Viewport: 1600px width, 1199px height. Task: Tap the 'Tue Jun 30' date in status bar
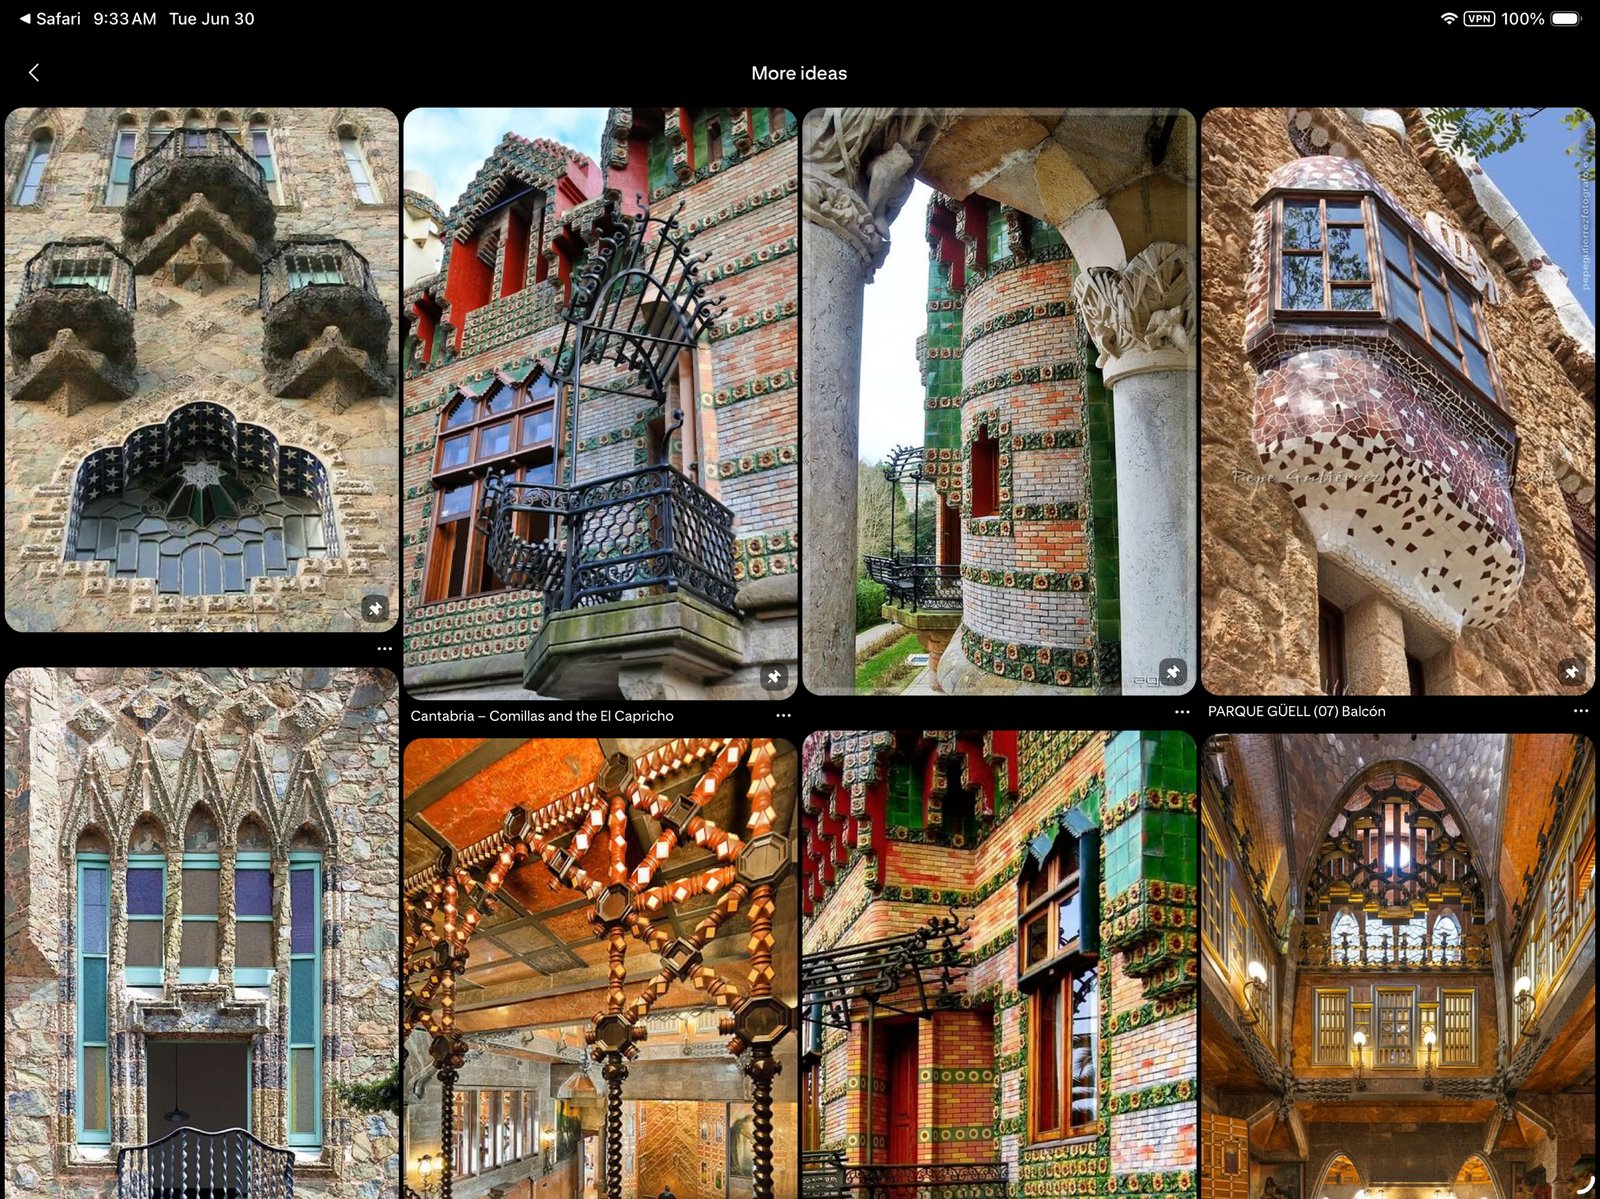212,19
